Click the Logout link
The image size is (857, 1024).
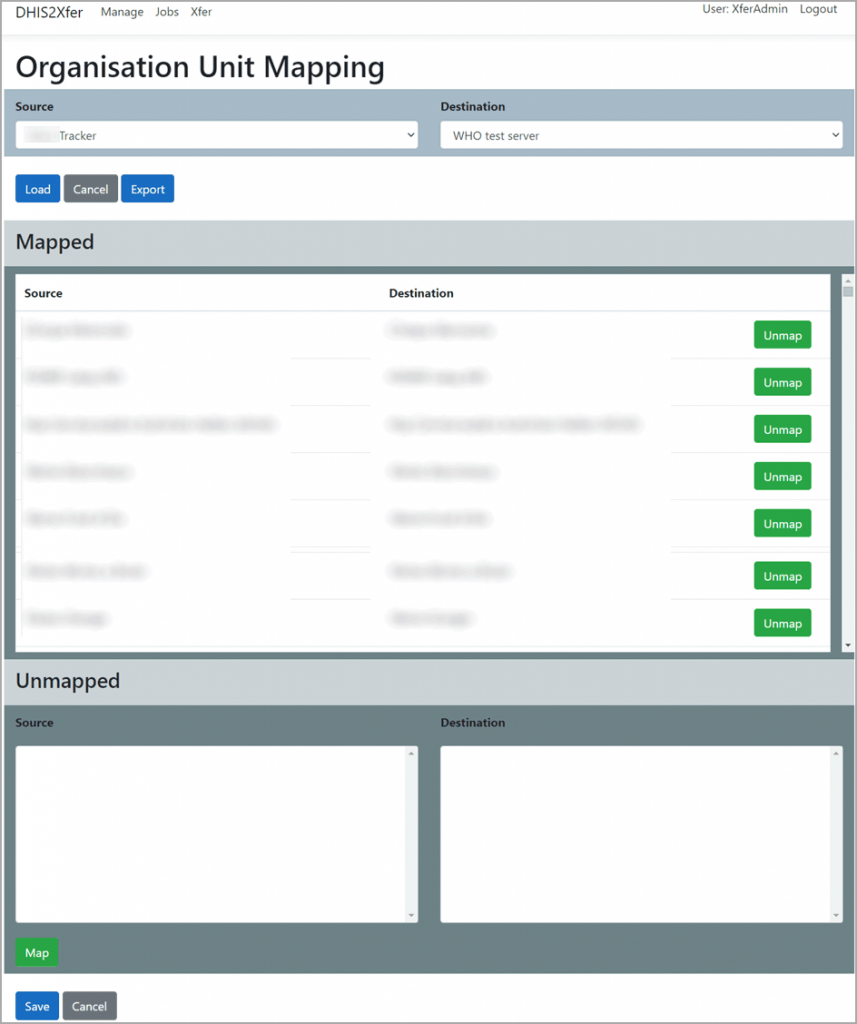point(818,9)
